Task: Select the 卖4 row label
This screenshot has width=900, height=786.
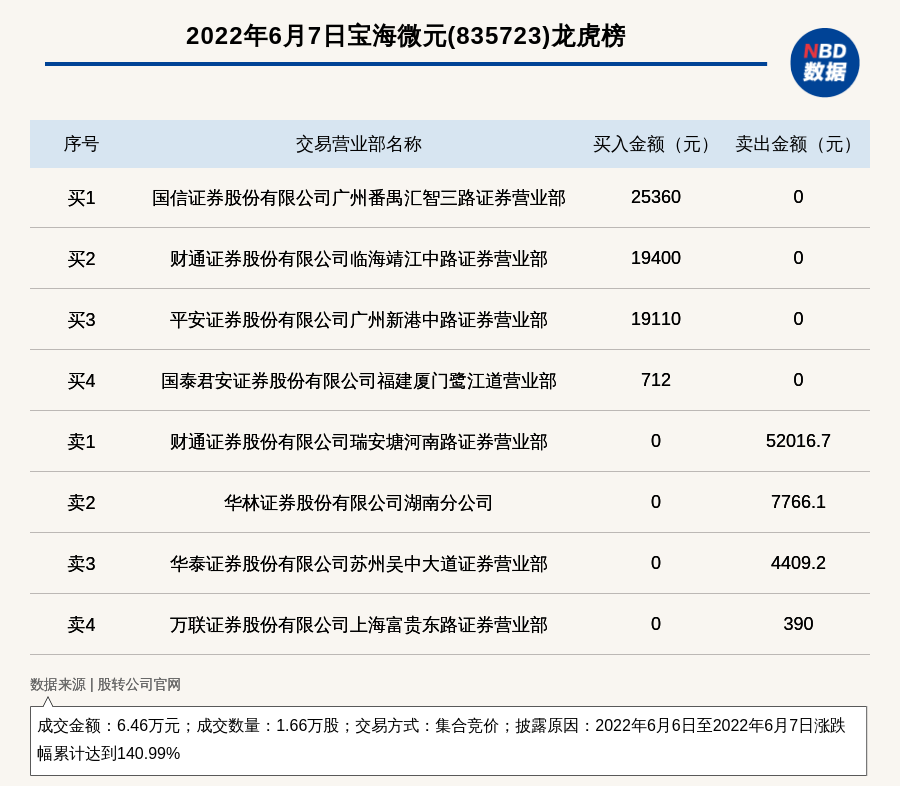Action: click(x=81, y=625)
